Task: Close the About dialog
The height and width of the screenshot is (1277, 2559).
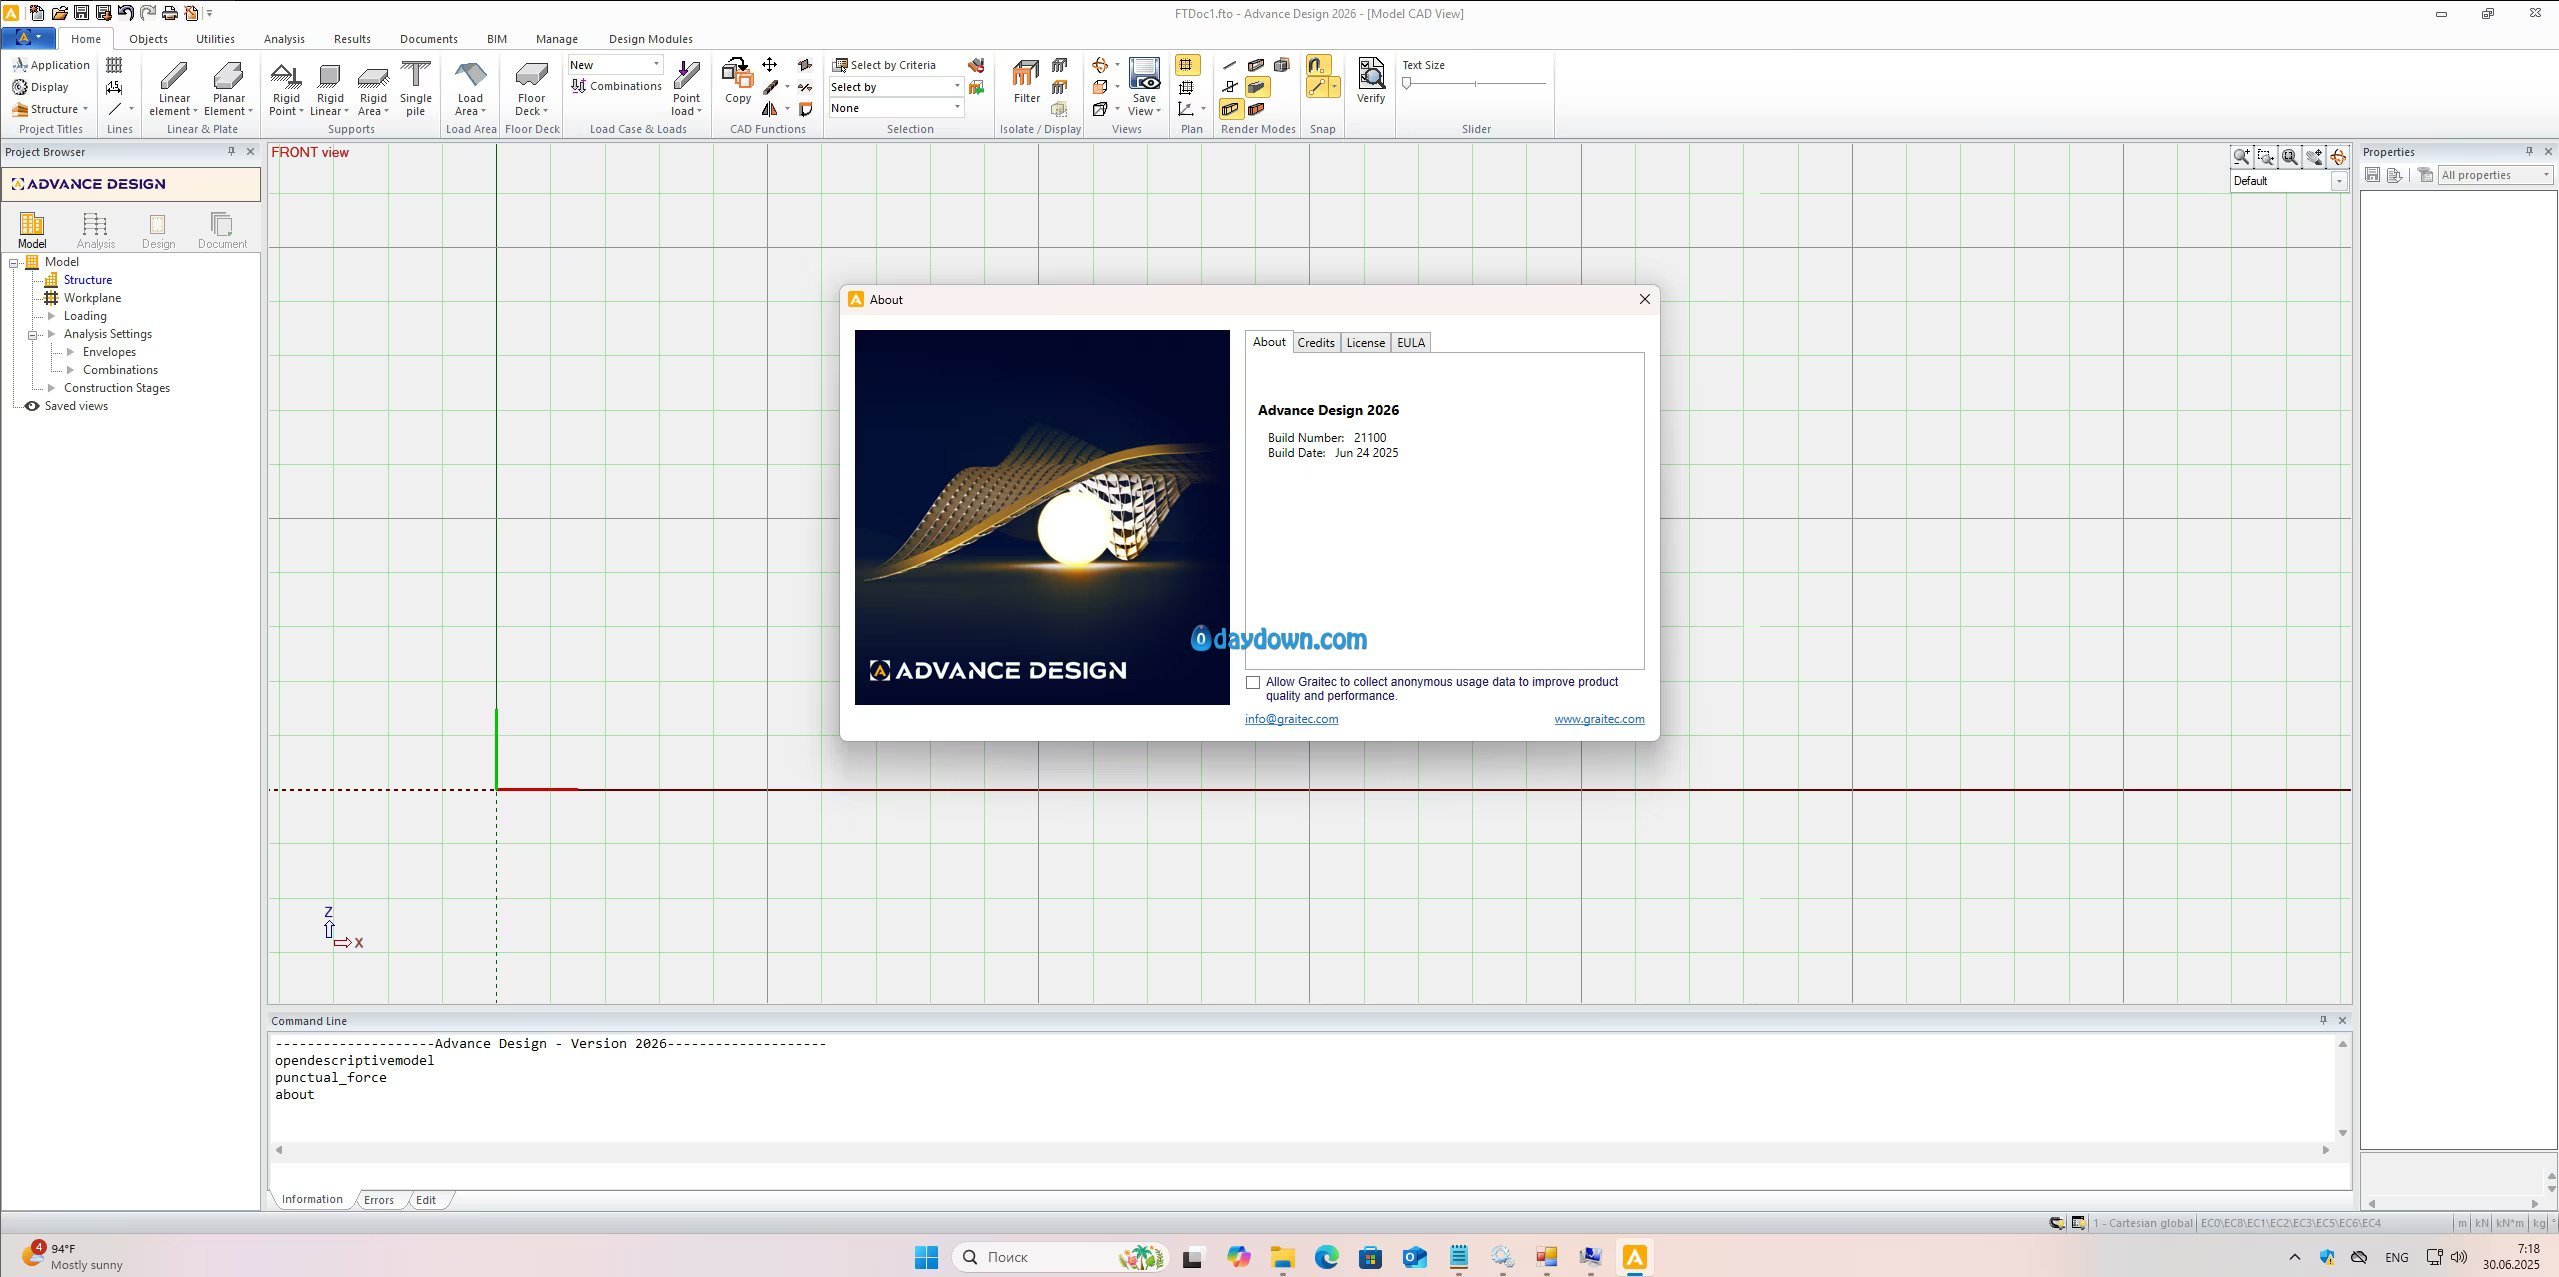Action: (1644, 299)
